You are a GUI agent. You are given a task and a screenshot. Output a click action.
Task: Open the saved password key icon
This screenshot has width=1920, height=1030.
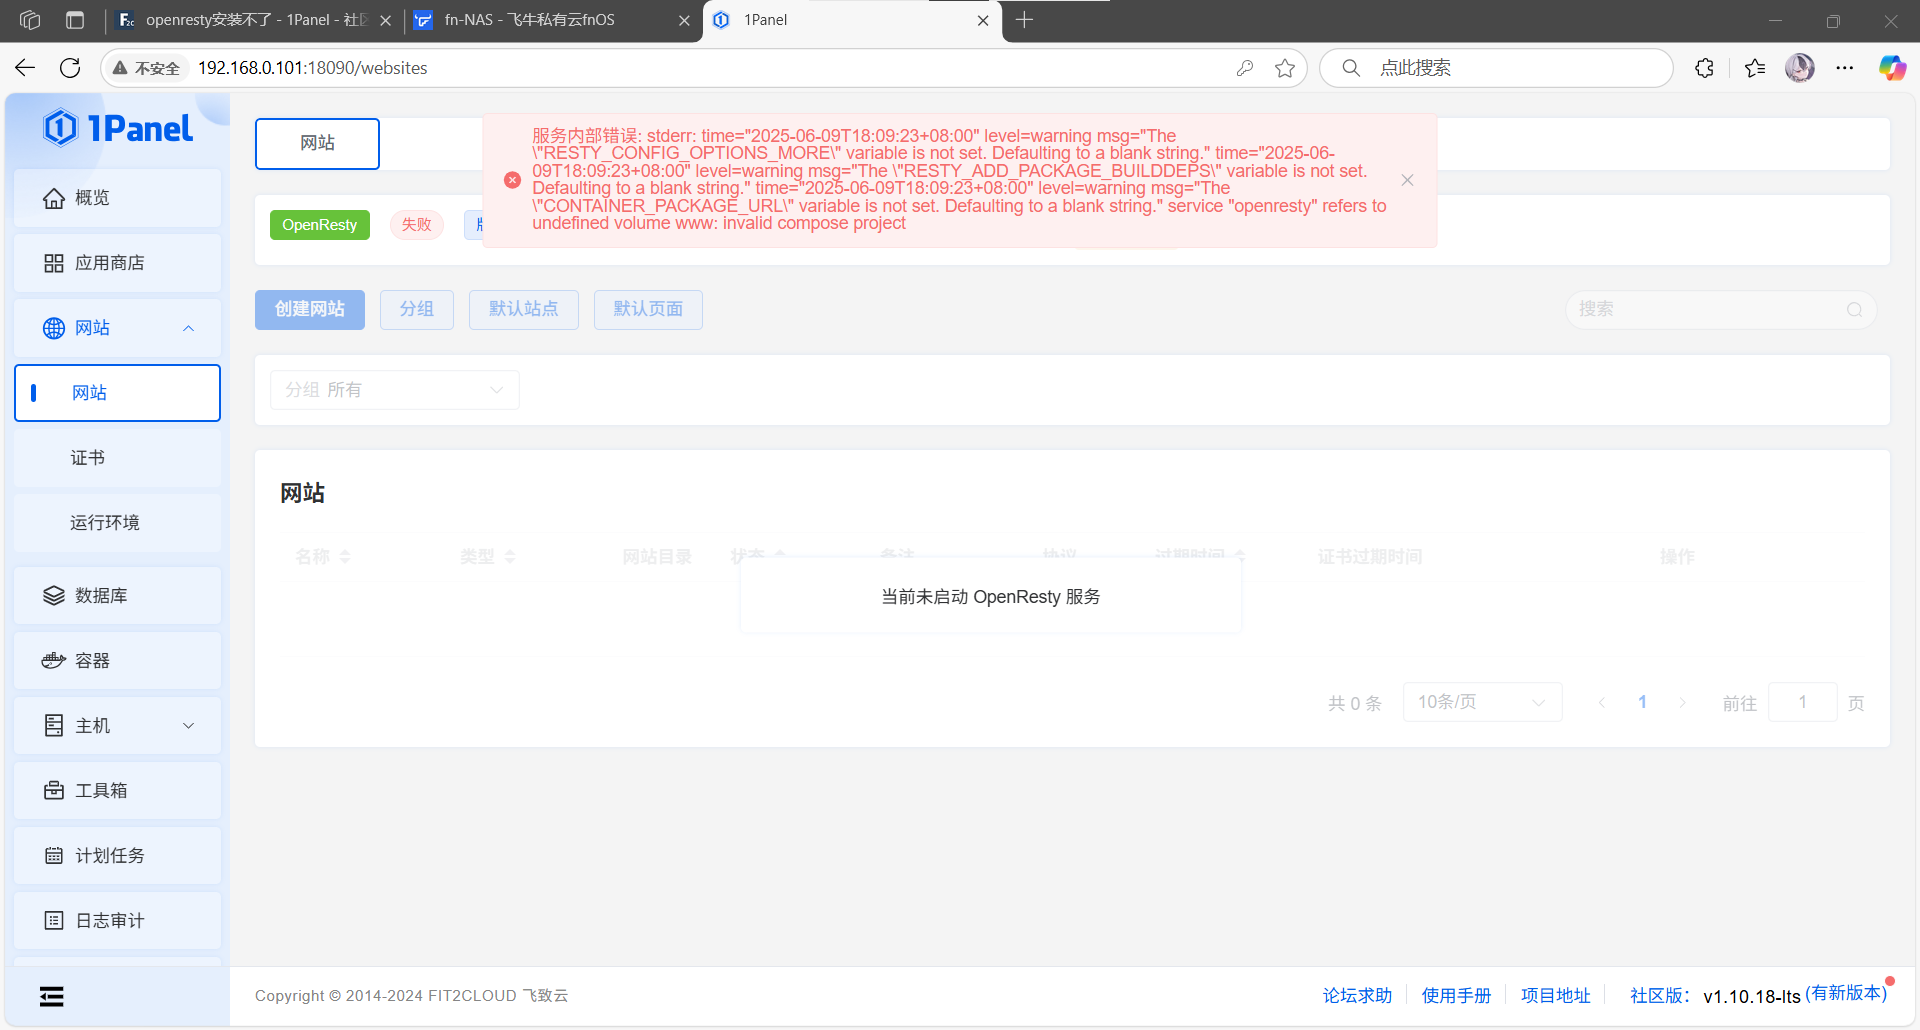pyautogui.click(x=1244, y=68)
